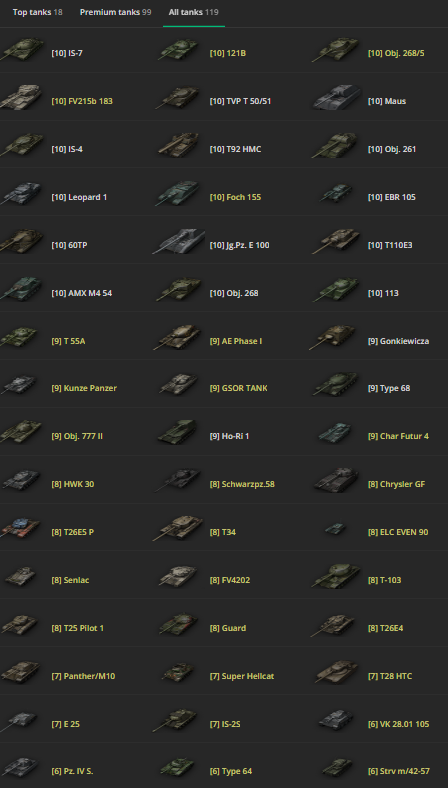Open the Gonkiewicza tank link
The height and width of the screenshot is (788, 448).
tap(398, 341)
